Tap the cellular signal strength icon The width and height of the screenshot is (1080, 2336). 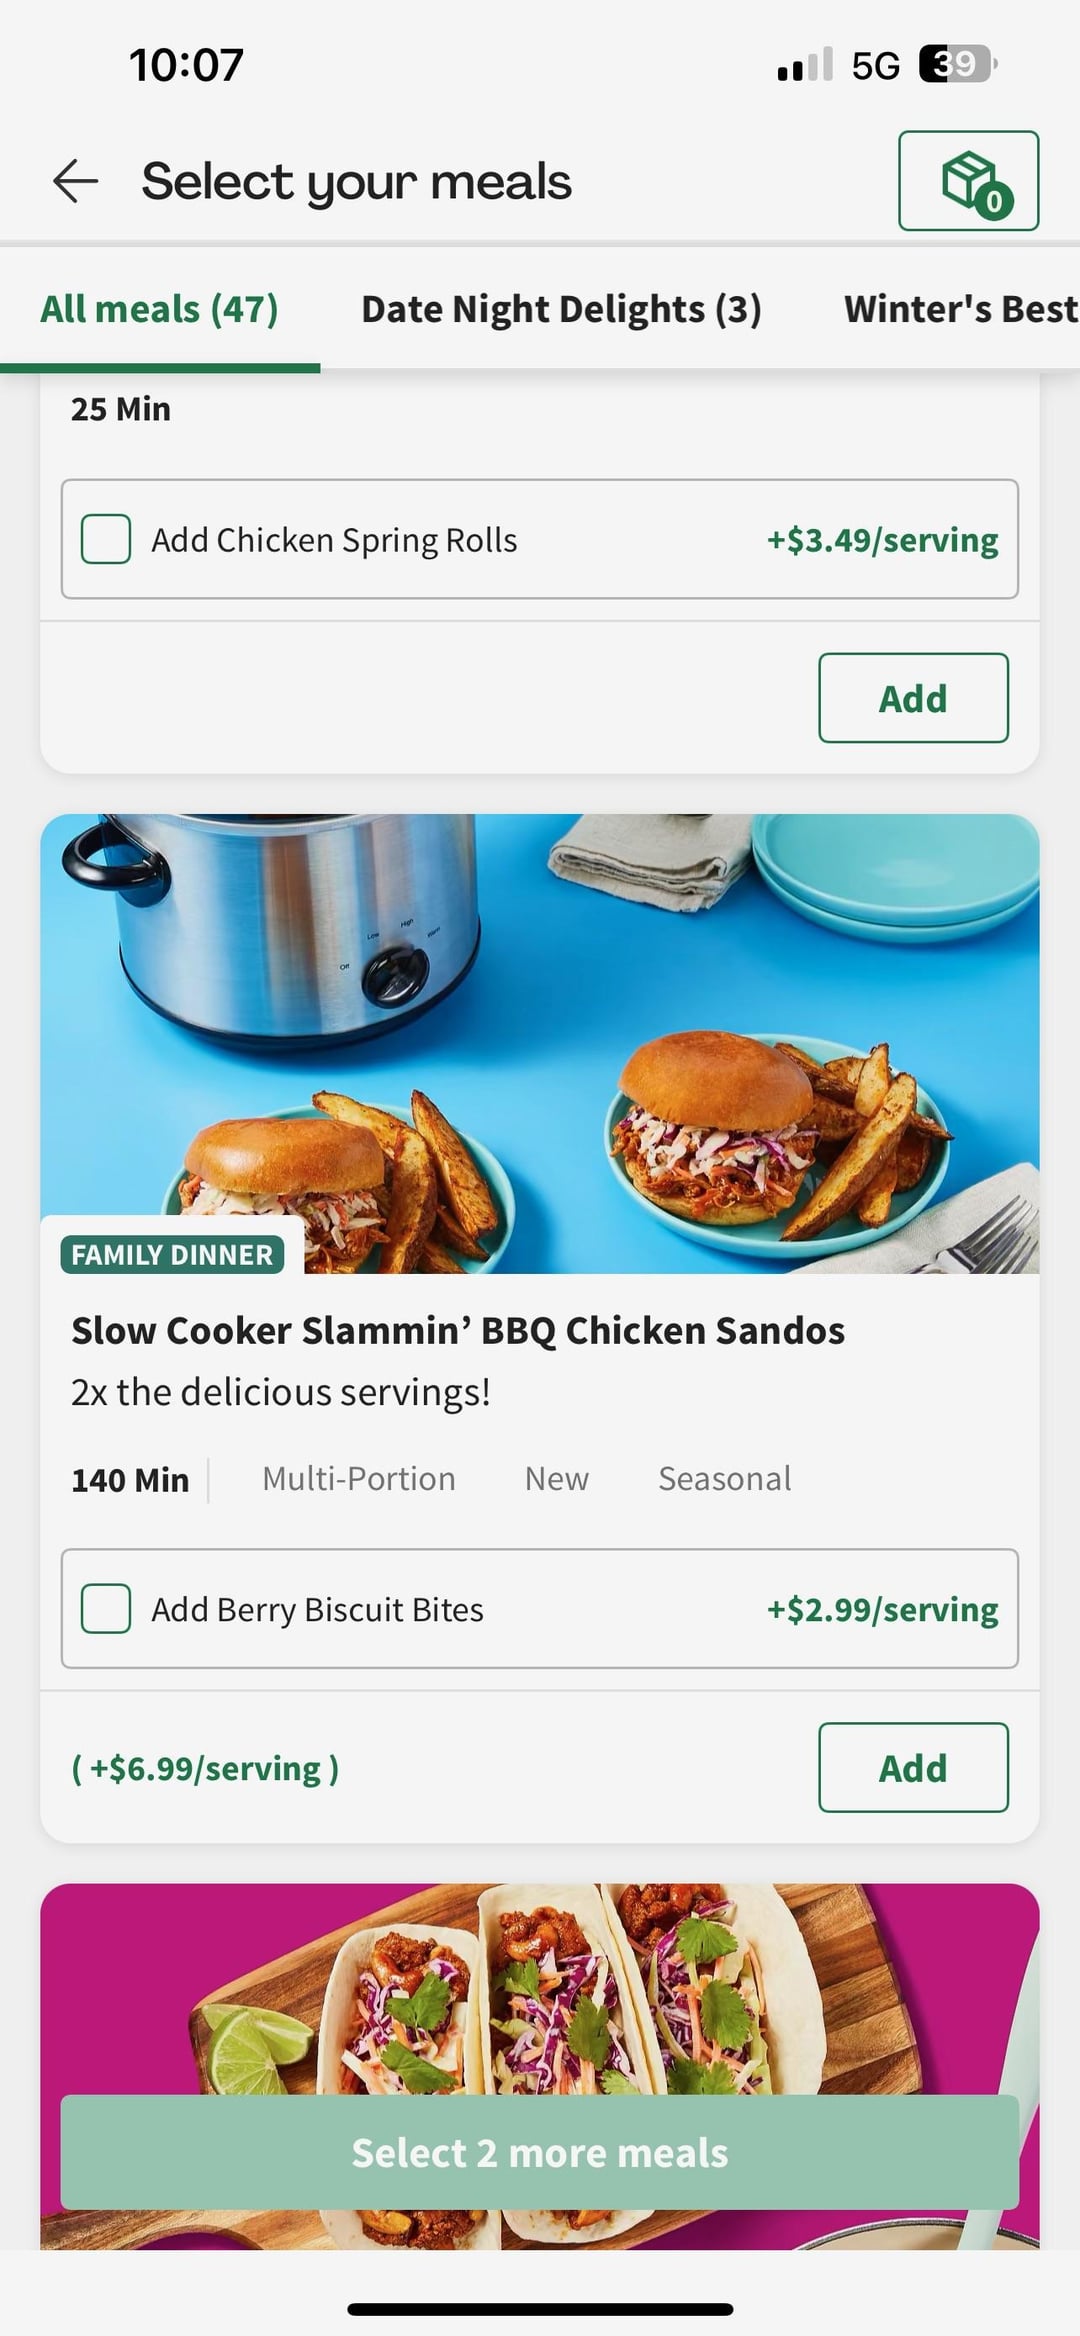(x=804, y=65)
